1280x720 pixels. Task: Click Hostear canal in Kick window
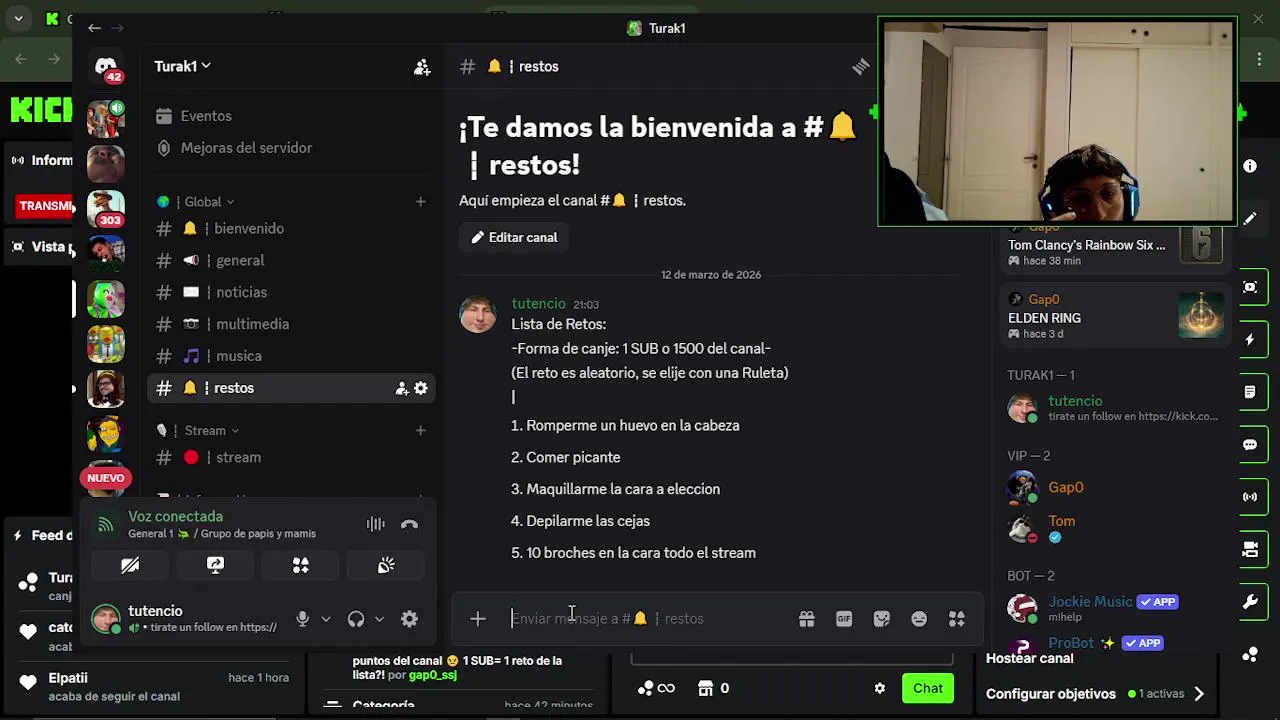[x=1029, y=659]
